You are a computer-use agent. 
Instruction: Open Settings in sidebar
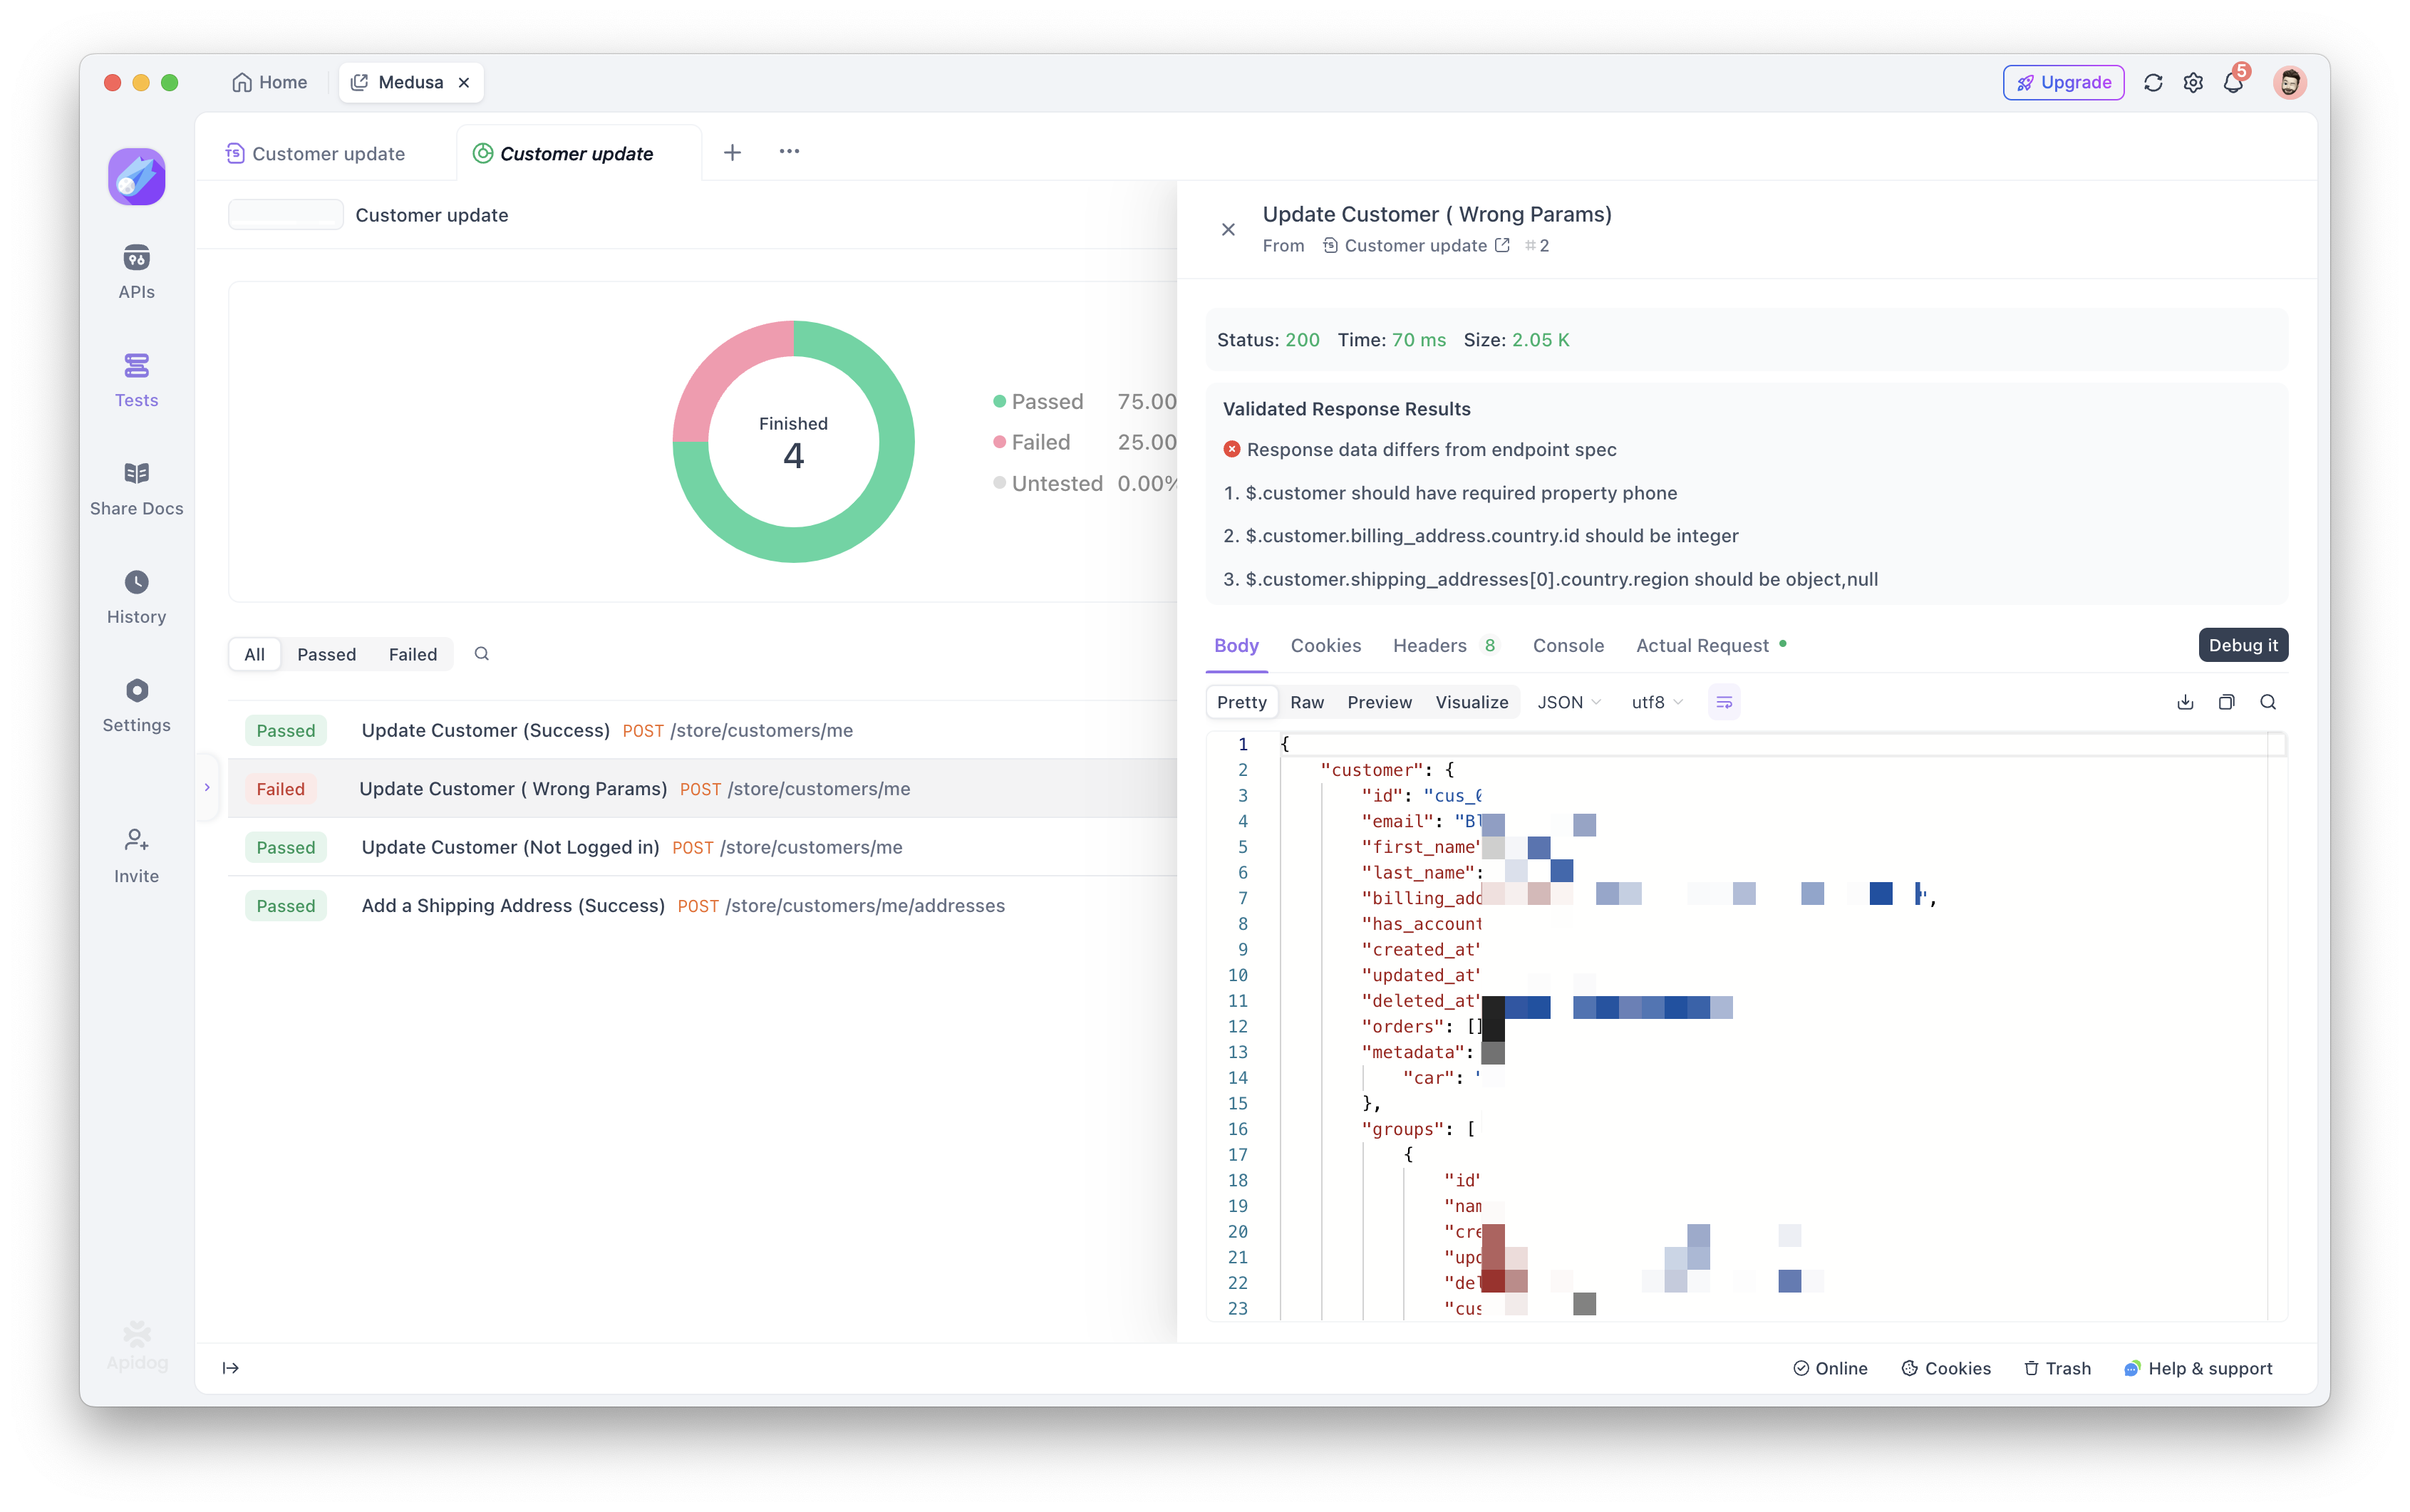click(136, 705)
